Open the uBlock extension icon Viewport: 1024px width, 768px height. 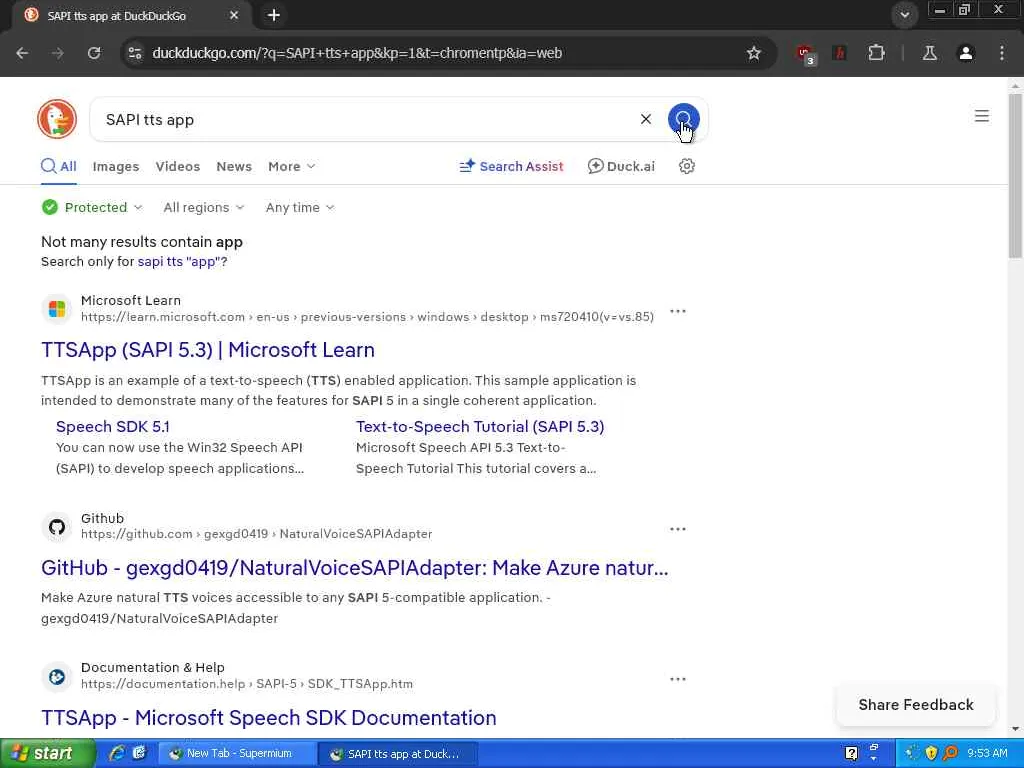click(x=805, y=54)
